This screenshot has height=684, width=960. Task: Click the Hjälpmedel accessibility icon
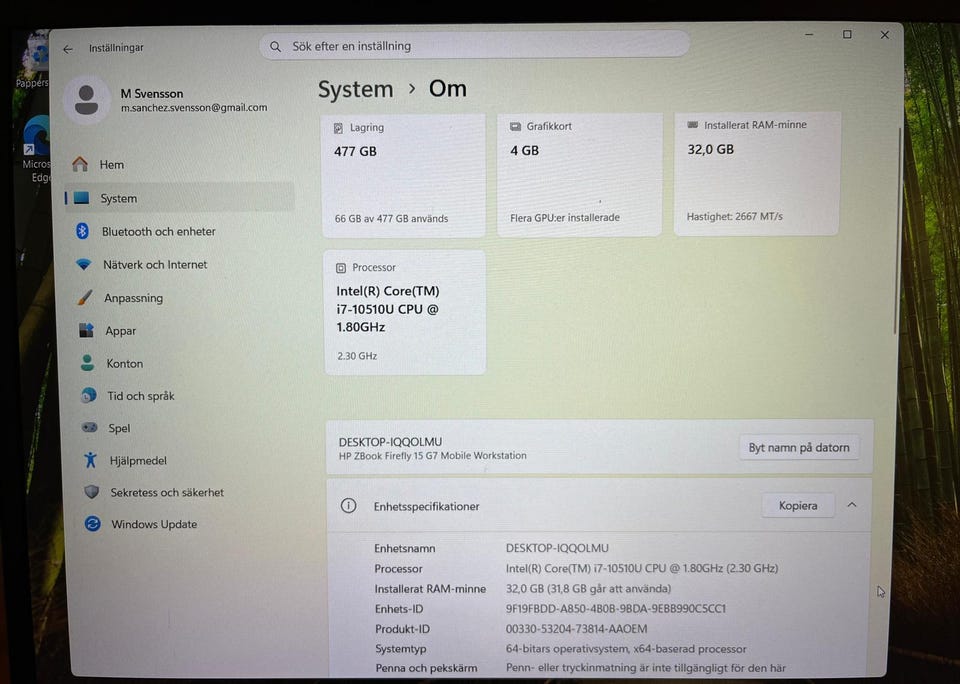91,460
